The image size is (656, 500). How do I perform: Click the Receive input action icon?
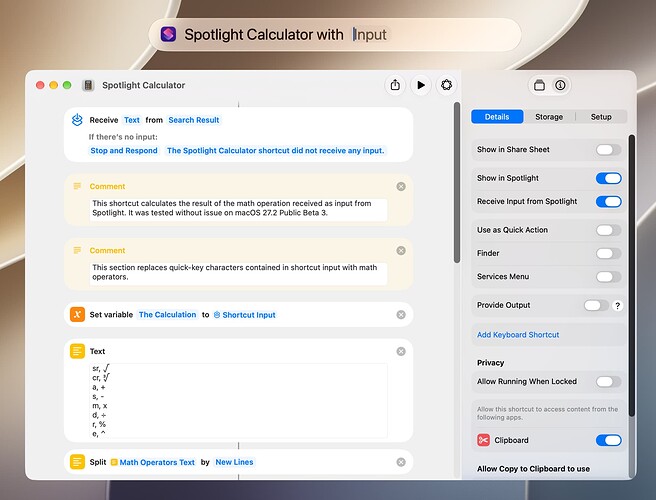coord(77,120)
